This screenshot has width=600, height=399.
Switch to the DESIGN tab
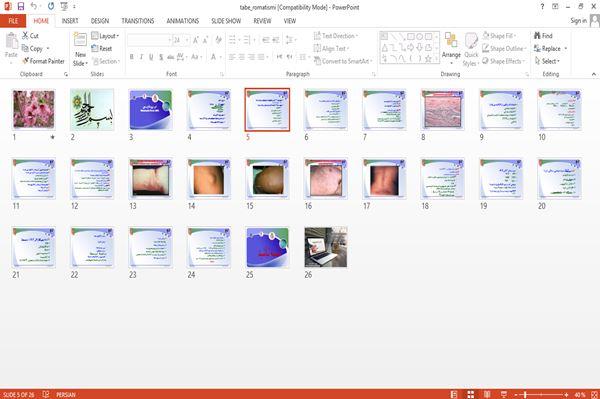[100, 21]
